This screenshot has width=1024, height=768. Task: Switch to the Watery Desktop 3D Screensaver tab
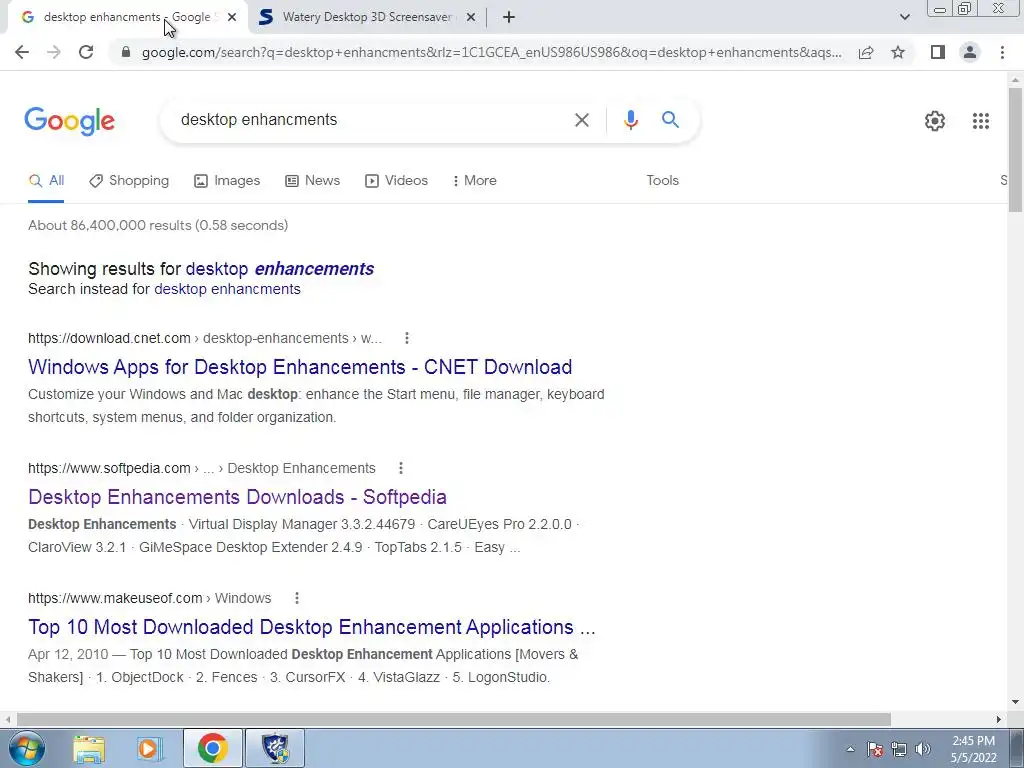tap(368, 18)
